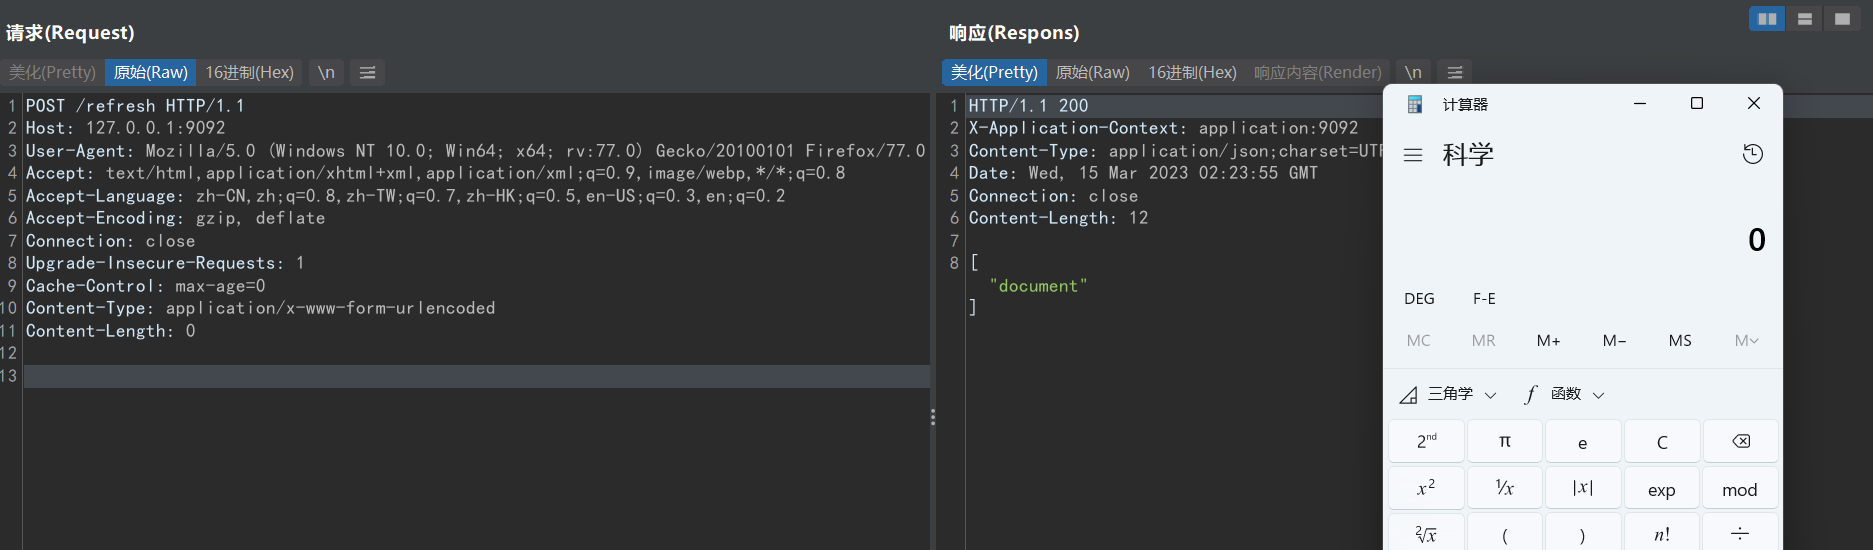Expand the 函数 functions dropdown
Image resolution: width=1873 pixels, height=550 pixels.
[x=1564, y=394]
